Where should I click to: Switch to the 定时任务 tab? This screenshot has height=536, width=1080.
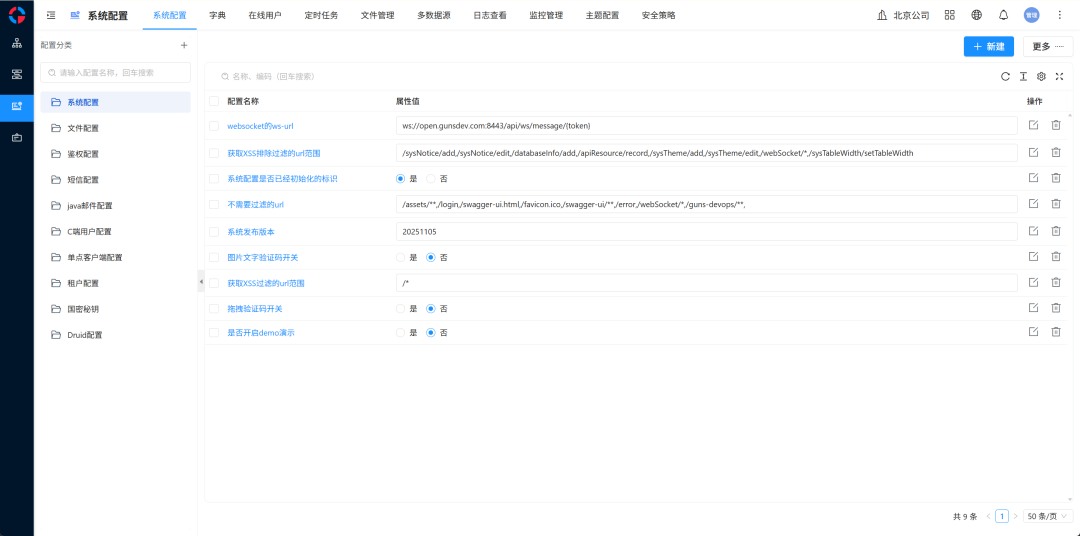click(x=321, y=15)
